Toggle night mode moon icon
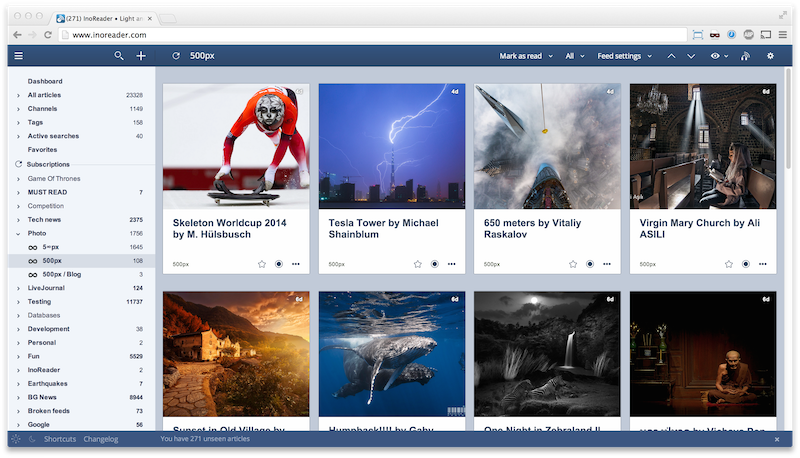800x458 pixels. click(30, 439)
